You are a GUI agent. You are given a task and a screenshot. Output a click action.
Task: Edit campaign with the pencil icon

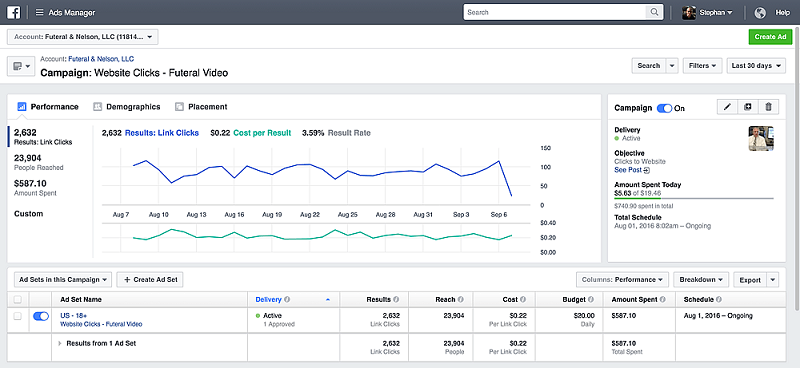(728, 107)
